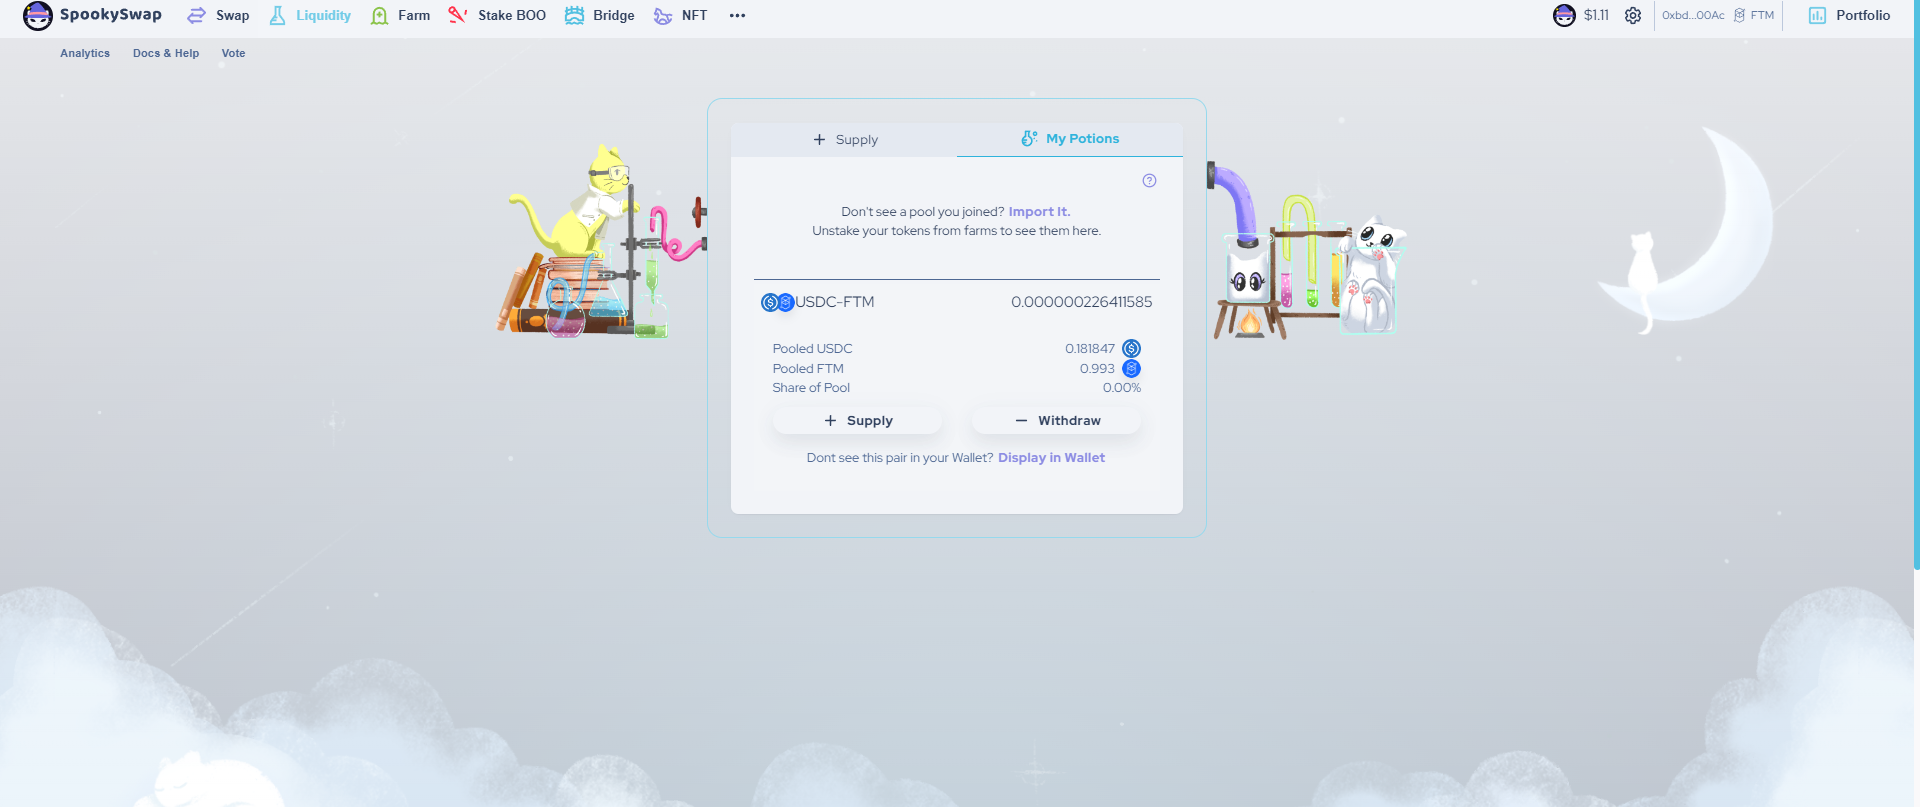Click the potion icon in My Potions tab
The image size is (1920, 807).
1029,138
